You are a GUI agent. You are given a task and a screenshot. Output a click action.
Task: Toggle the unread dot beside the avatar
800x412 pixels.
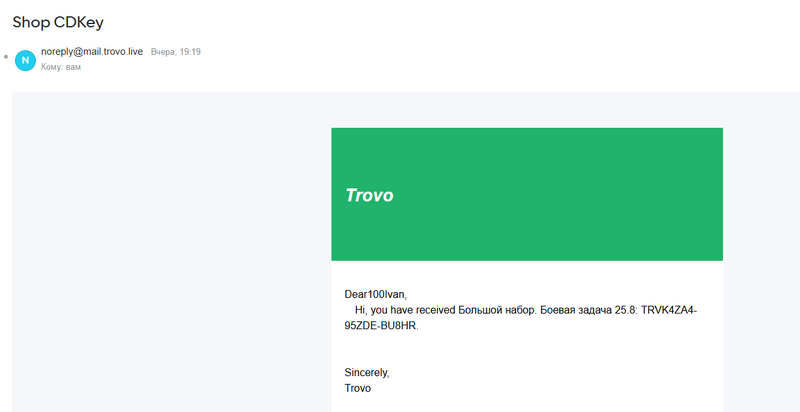[6, 58]
